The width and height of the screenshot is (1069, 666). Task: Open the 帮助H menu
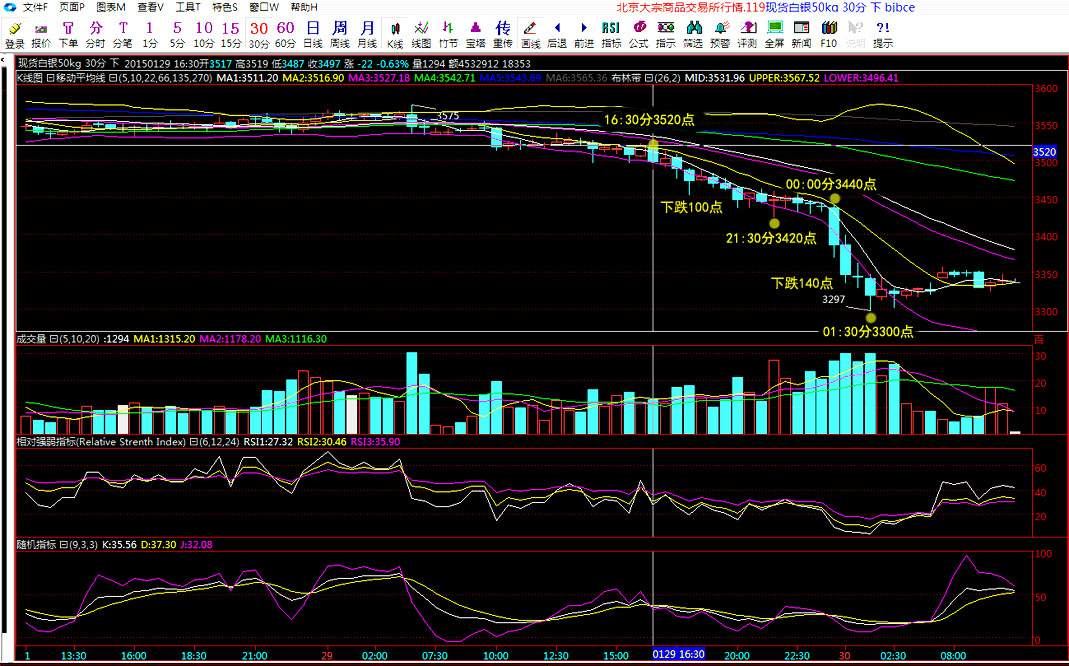[304, 7]
